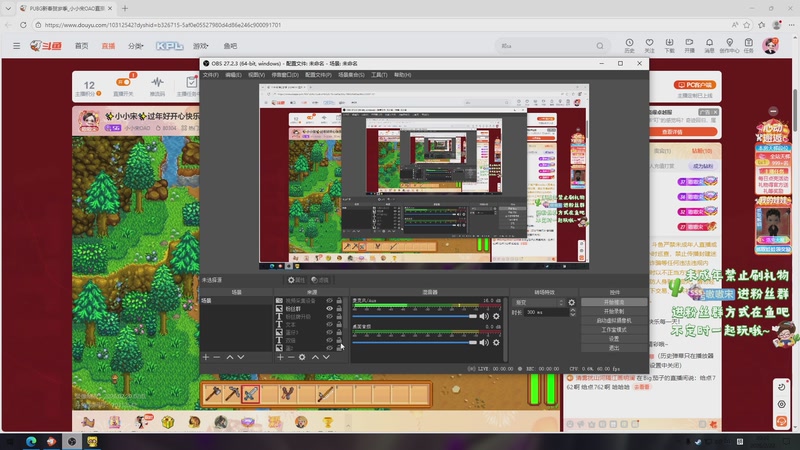Open OBS 停靠窗口(D) menu
This screenshot has width=800, height=450.
pyautogui.click(x=285, y=75)
